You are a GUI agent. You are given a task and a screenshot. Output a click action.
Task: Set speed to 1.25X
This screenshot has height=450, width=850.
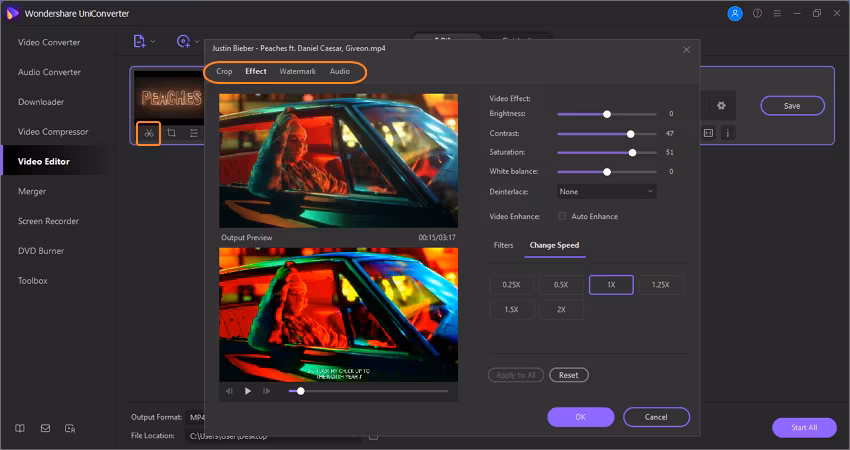(x=660, y=285)
